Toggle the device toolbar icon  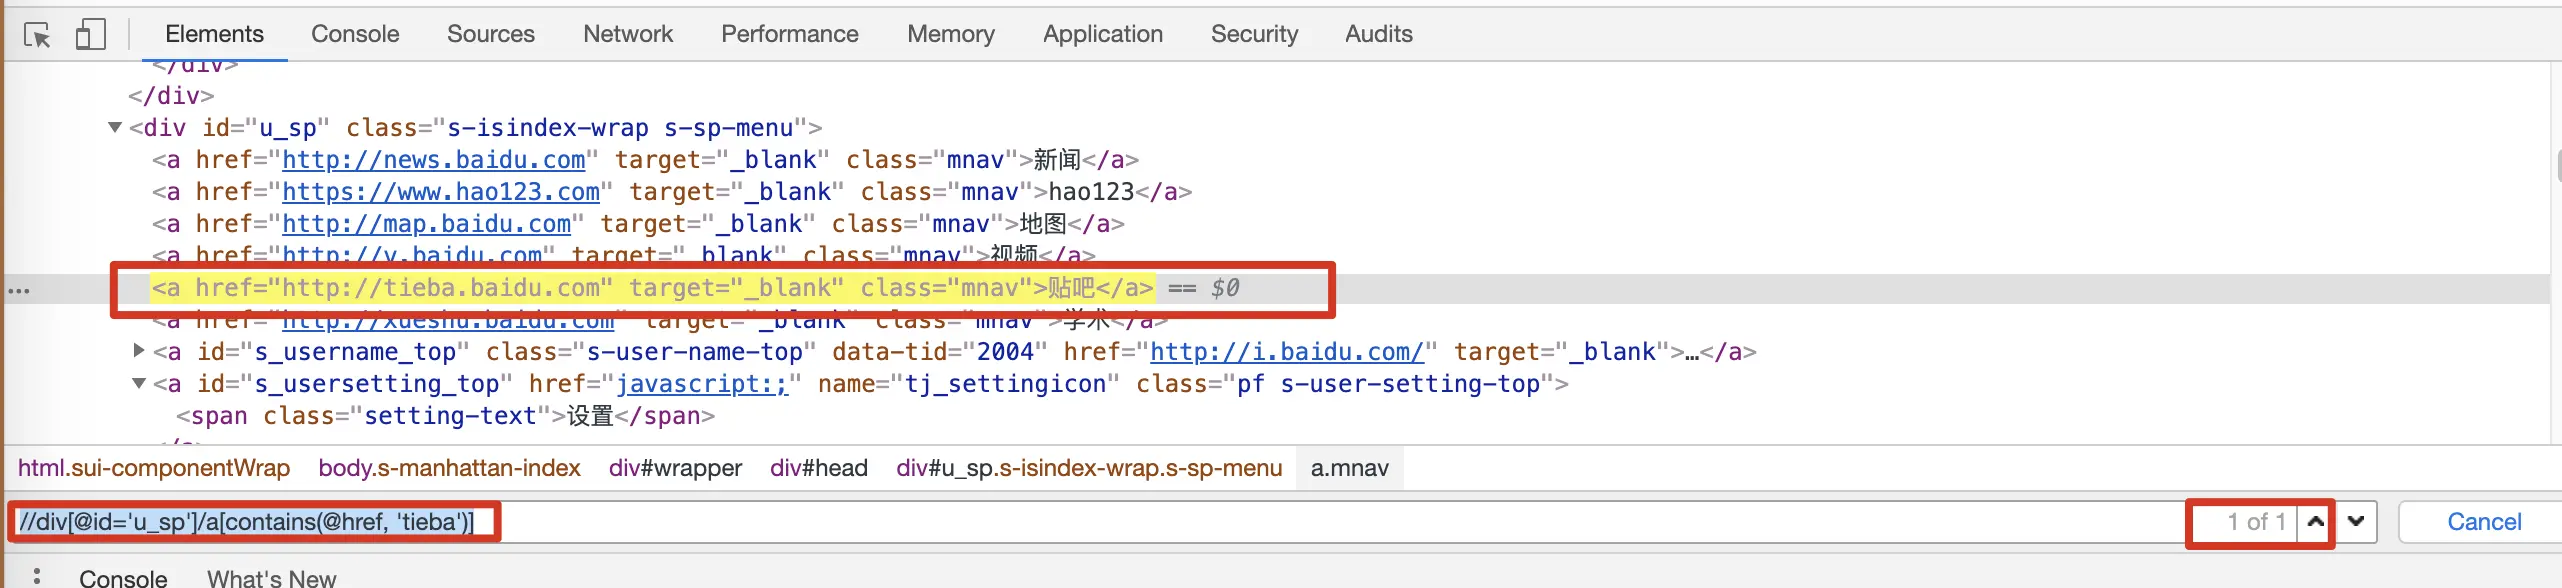click(x=91, y=35)
